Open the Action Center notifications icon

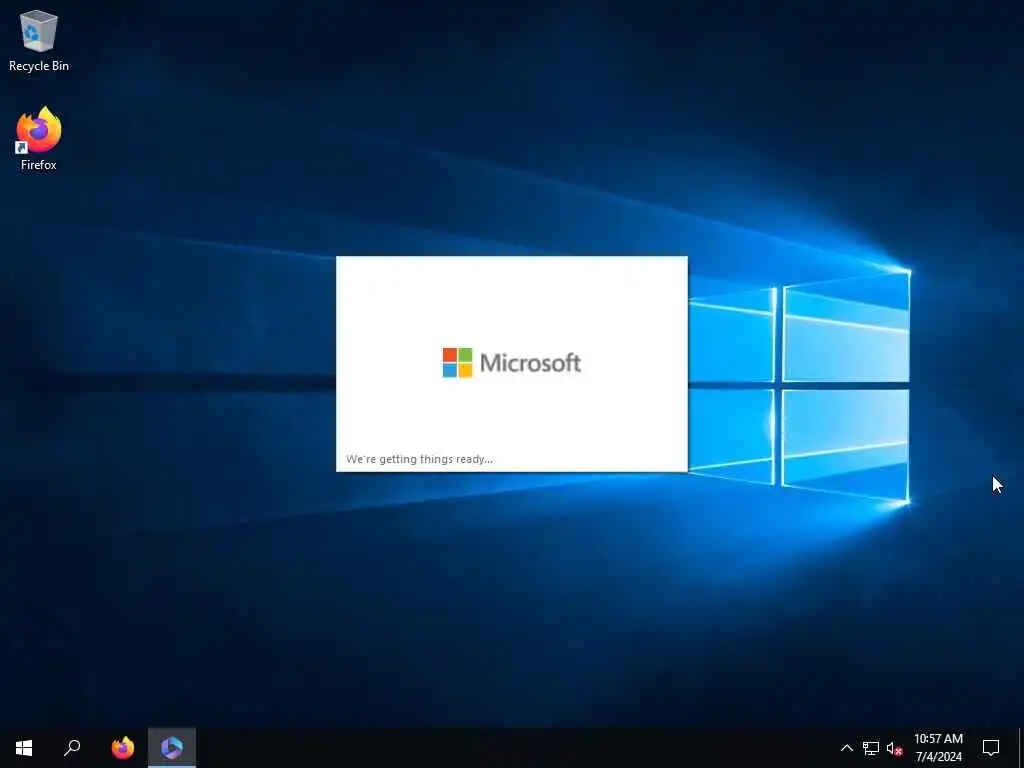pyautogui.click(x=991, y=748)
